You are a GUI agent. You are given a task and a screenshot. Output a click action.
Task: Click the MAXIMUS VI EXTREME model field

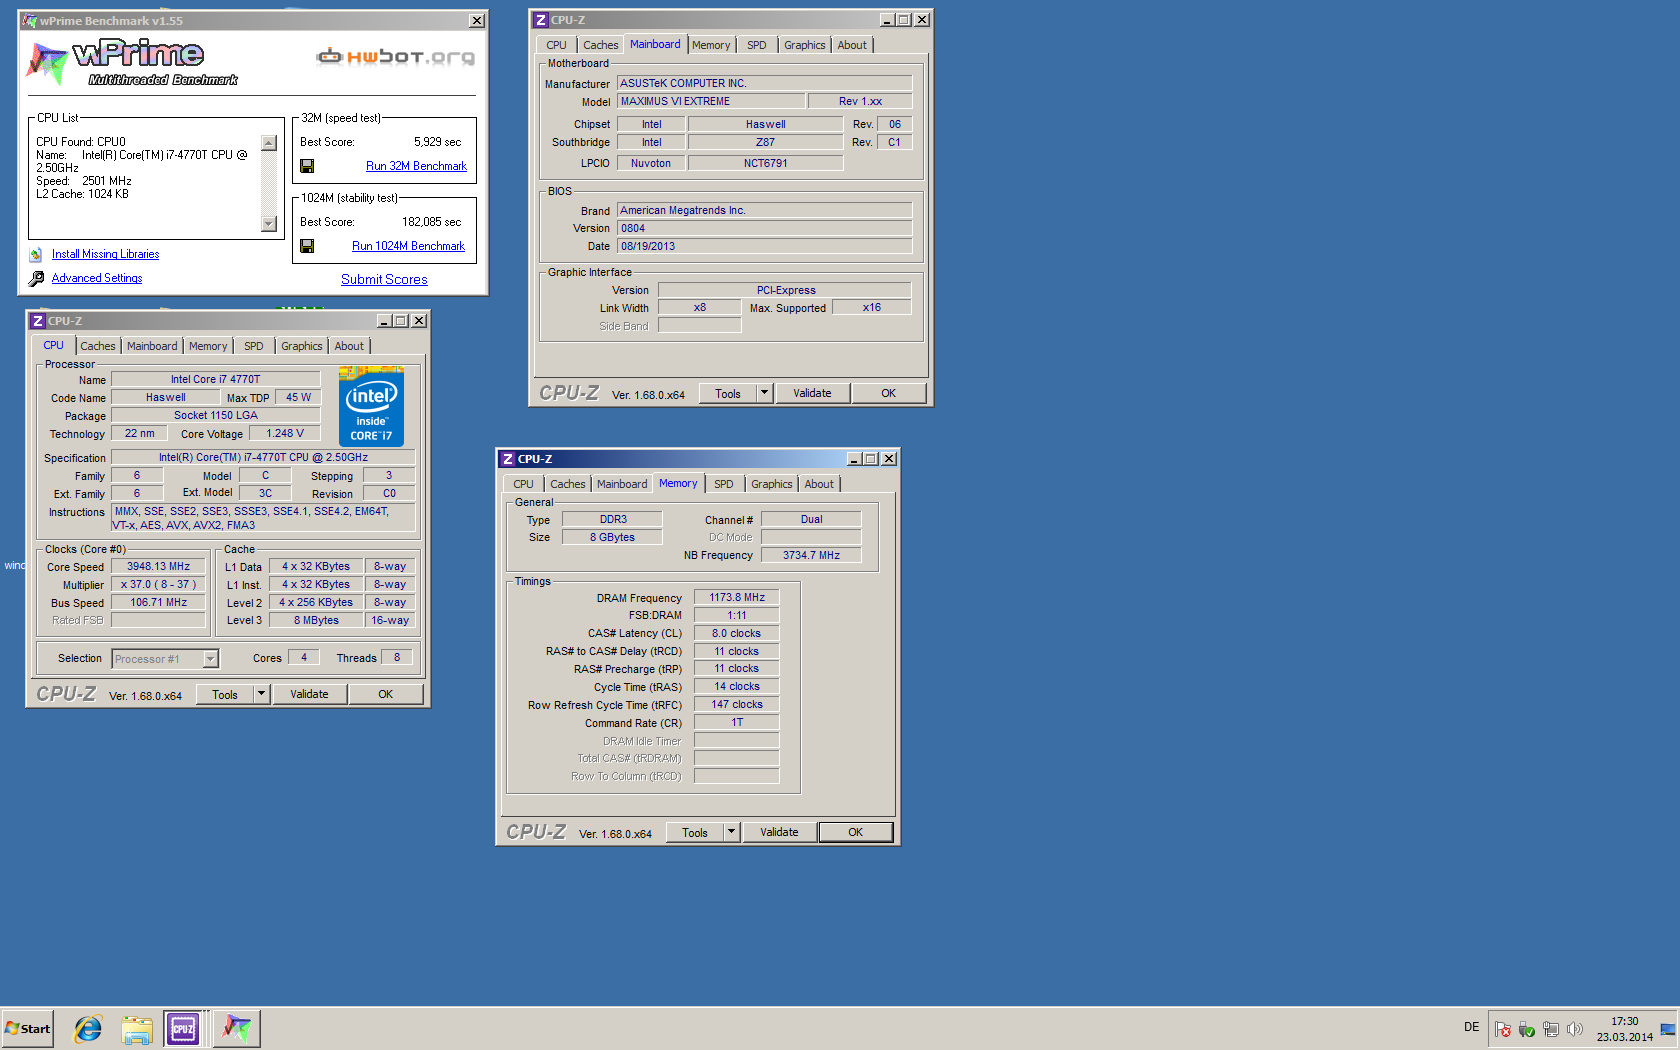[x=711, y=101]
